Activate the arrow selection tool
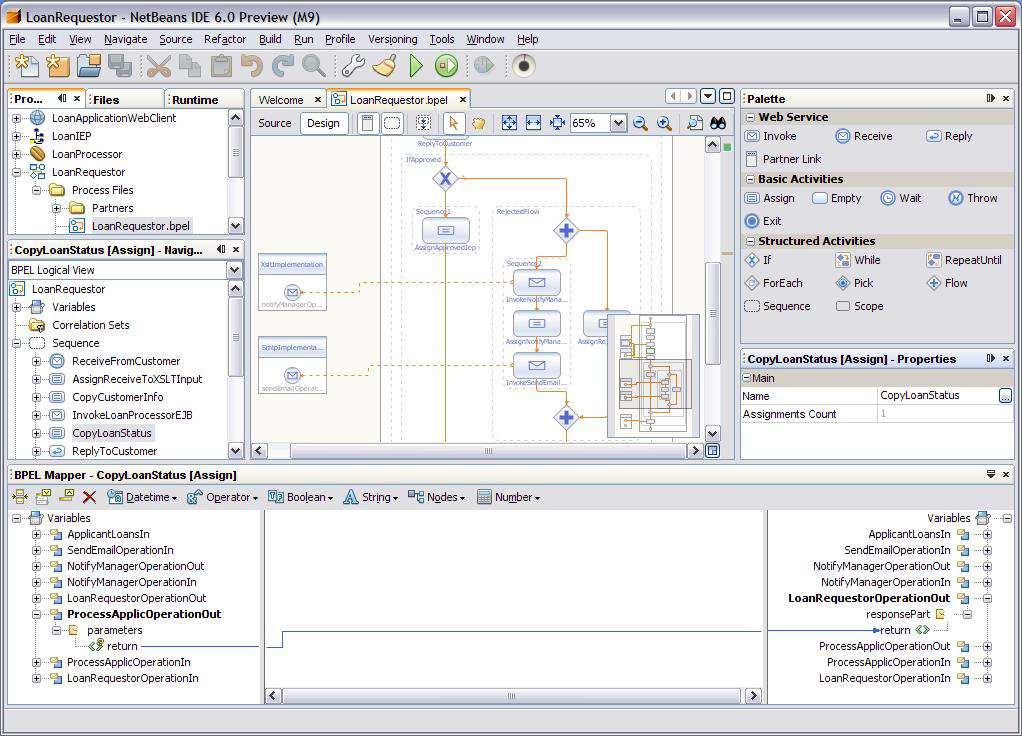This screenshot has height=736, width=1022. tap(454, 123)
